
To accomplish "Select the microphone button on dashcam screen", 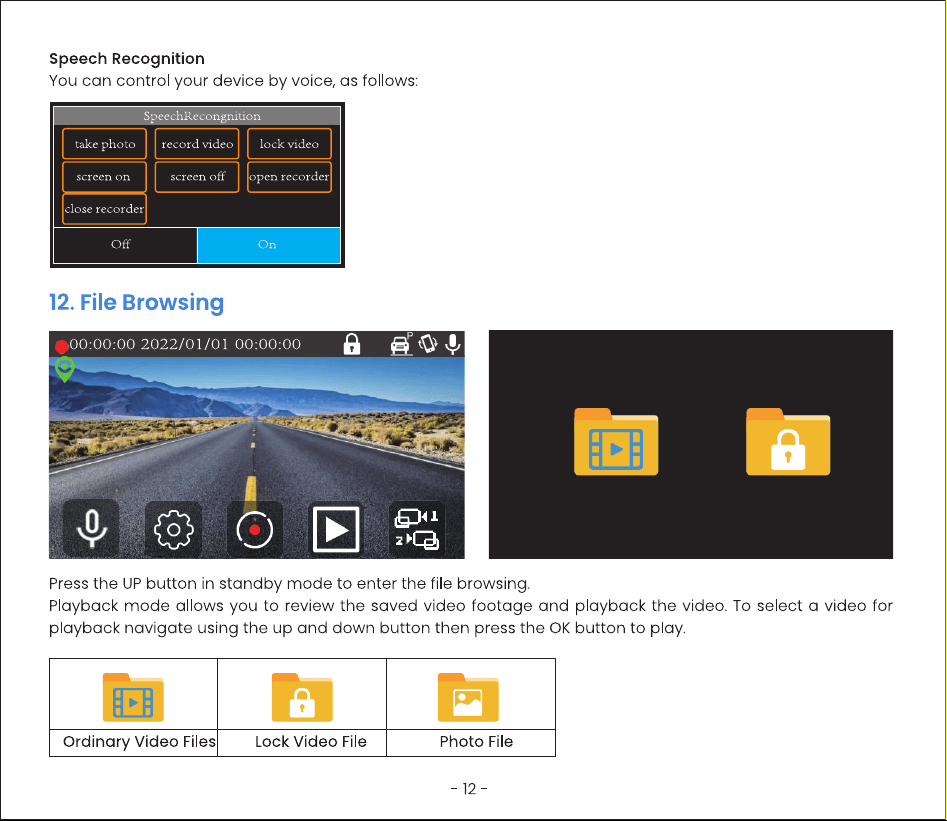I will (91, 529).
